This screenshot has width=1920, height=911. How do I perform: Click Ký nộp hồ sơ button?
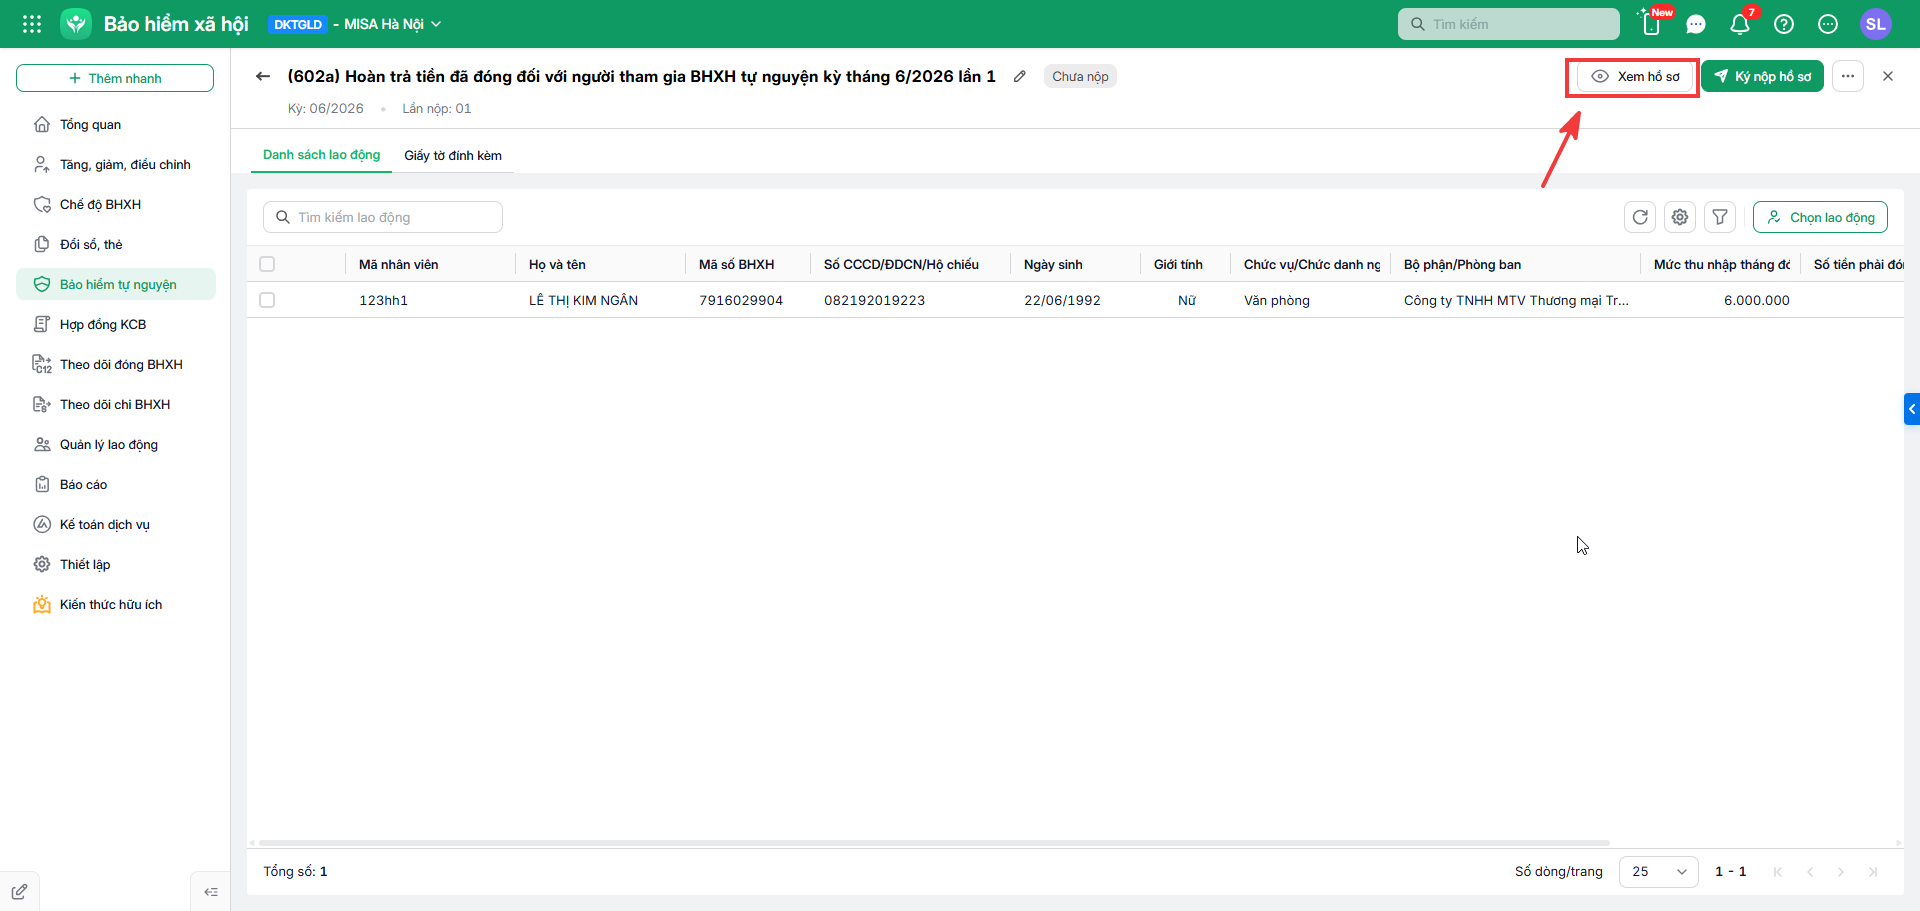[x=1762, y=76]
